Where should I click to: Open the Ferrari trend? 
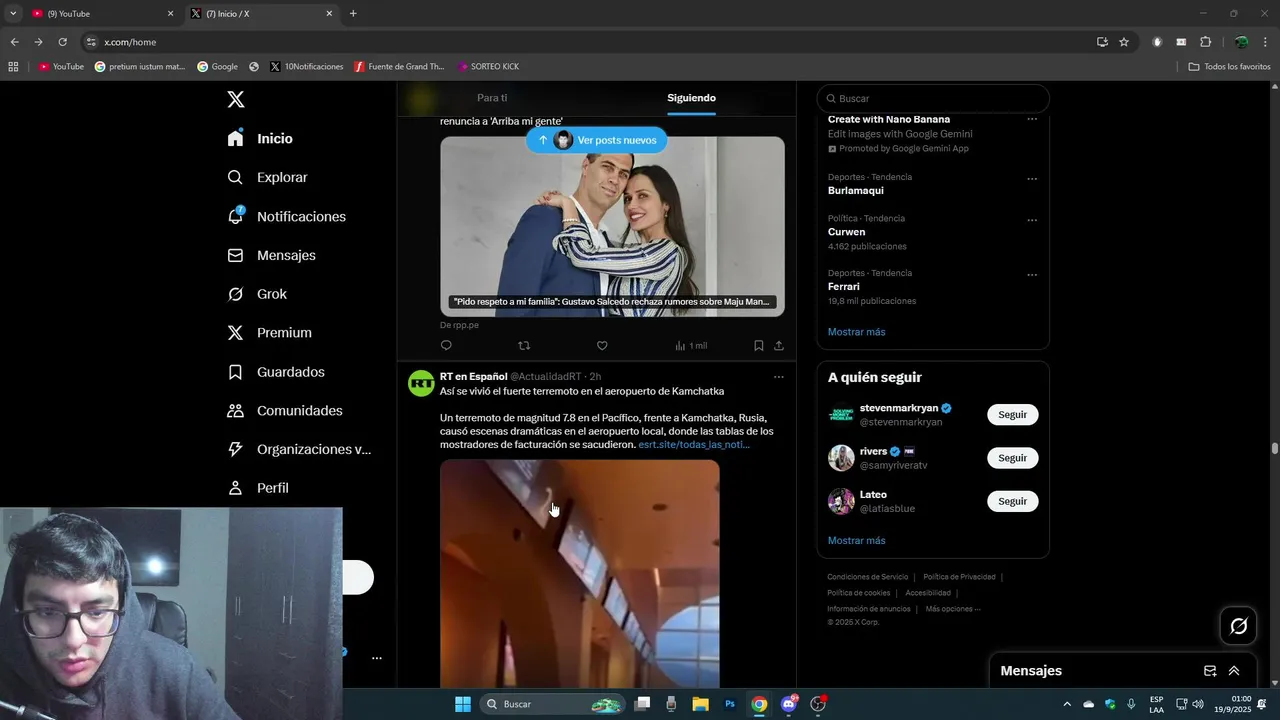[x=843, y=287]
